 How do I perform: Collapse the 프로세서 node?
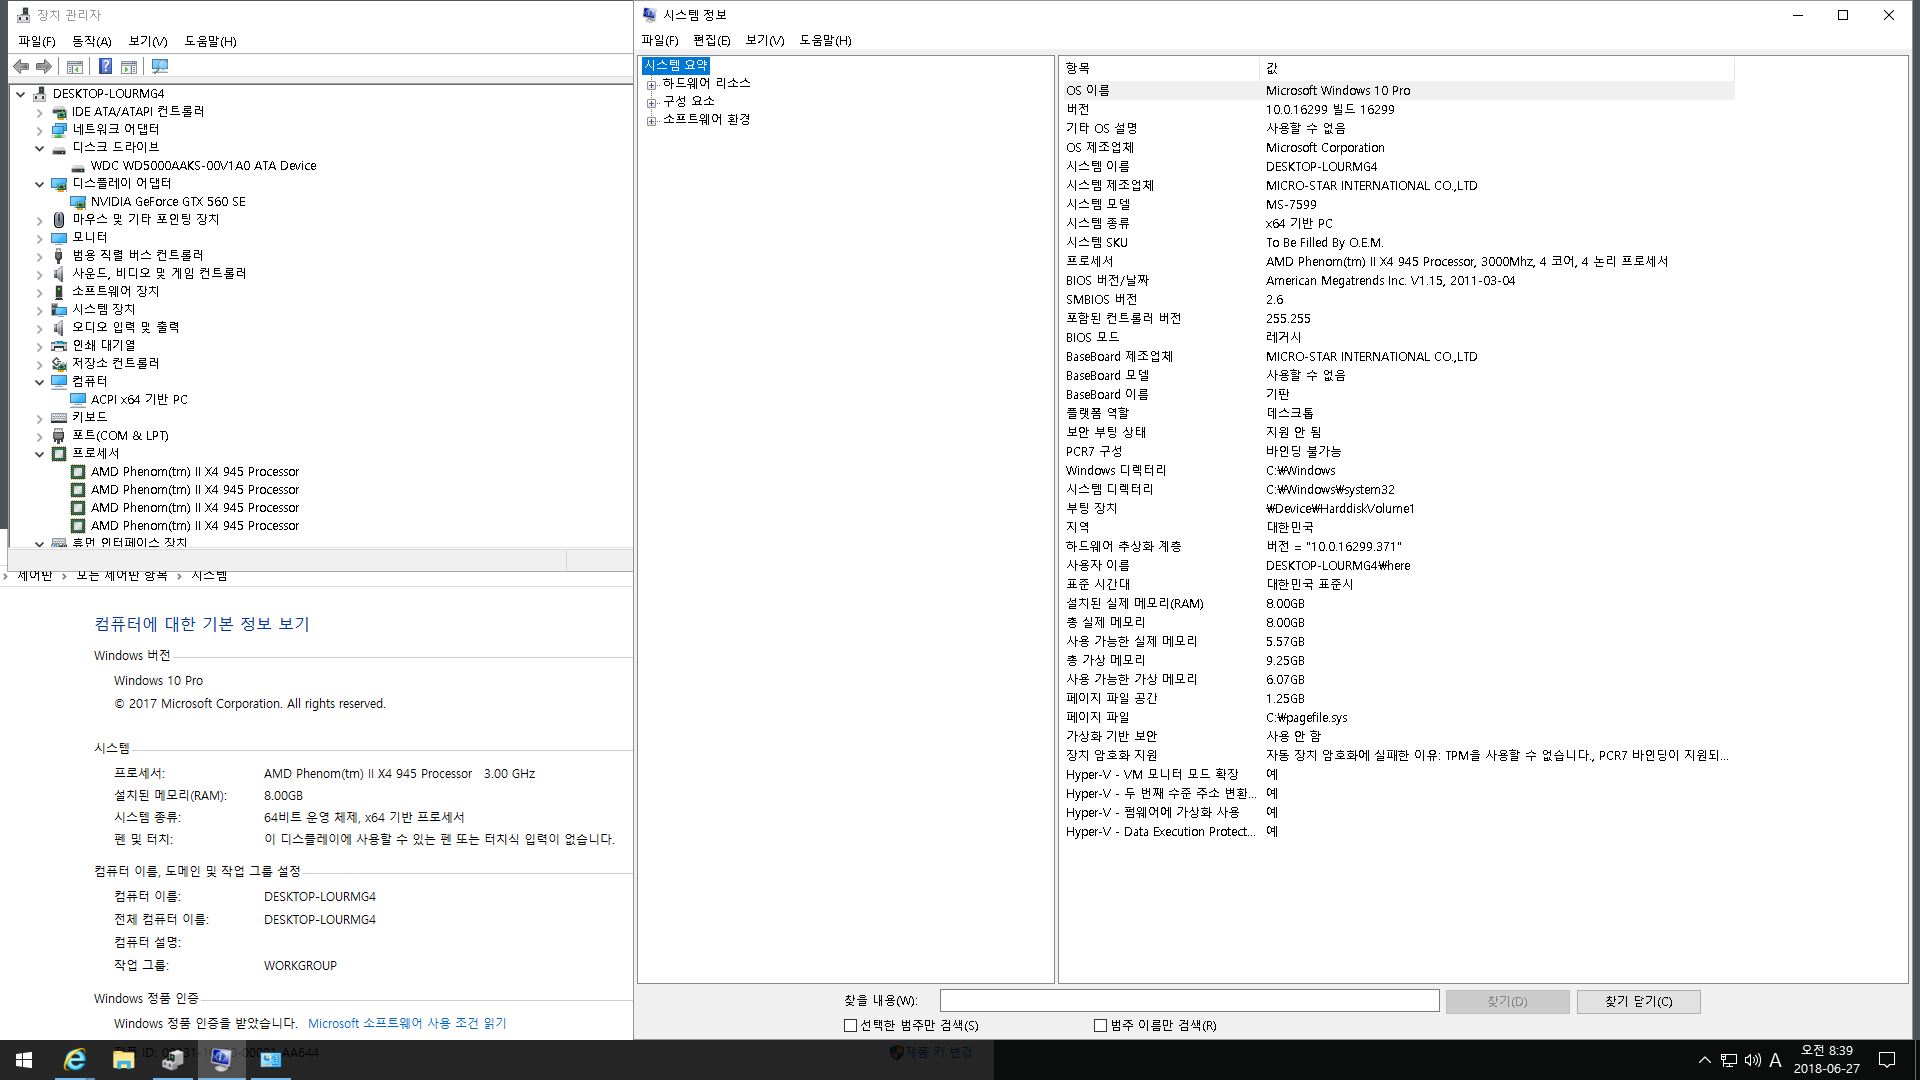tap(40, 453)
